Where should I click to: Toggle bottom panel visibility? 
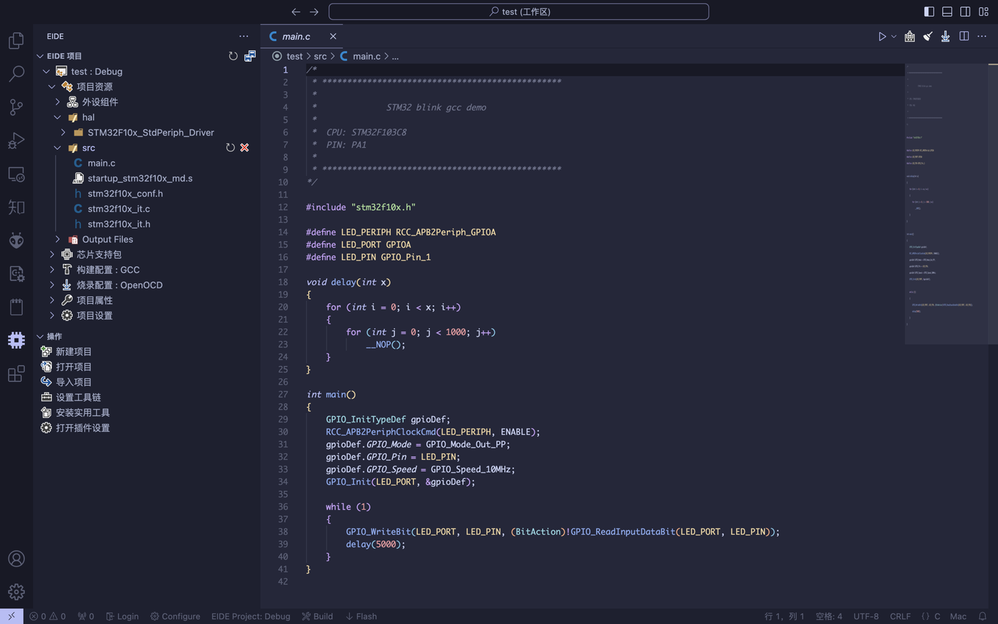[947, 11]
